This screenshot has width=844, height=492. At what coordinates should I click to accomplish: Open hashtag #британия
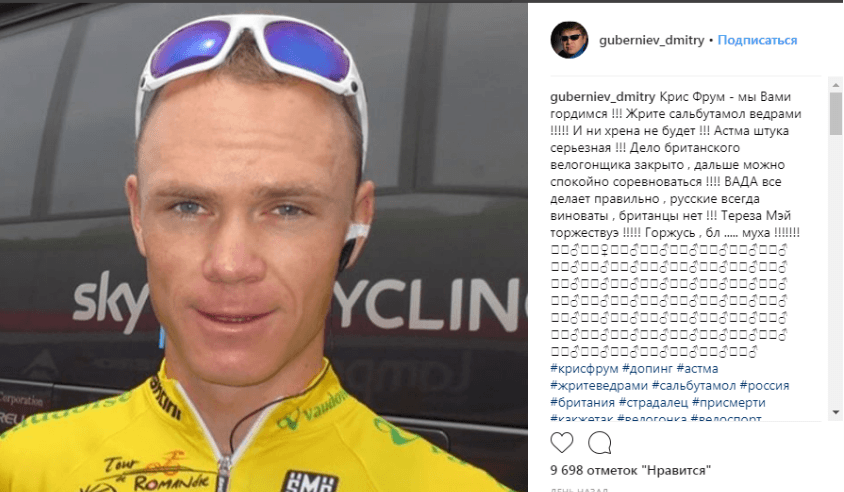(x=582, y=403)
